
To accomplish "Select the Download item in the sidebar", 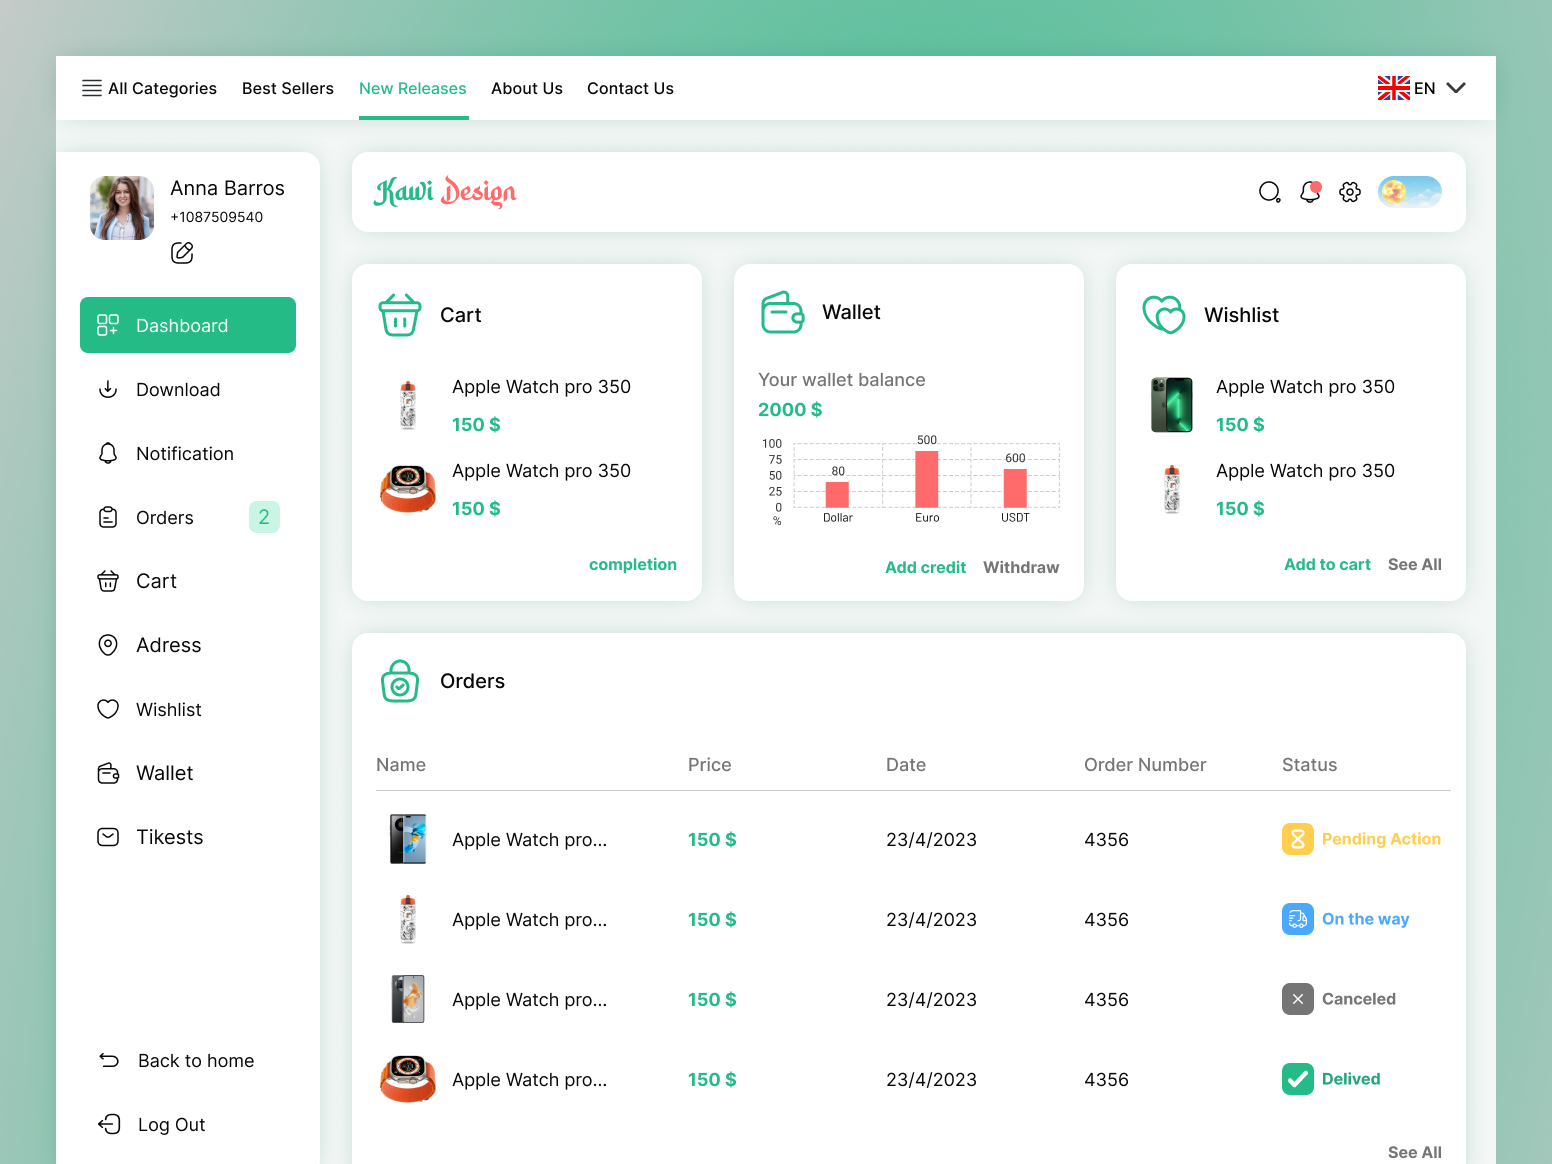I will [x=178, y=389].
